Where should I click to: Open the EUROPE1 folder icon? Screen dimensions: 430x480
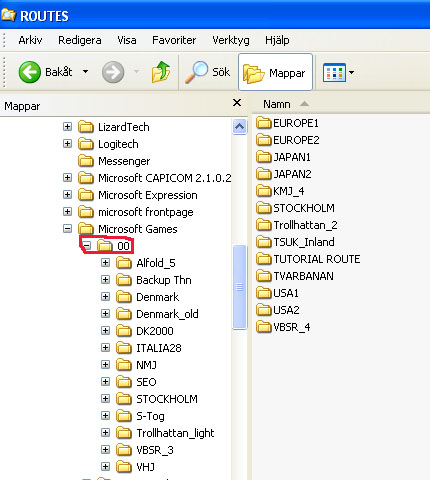[x=264, y=123]
